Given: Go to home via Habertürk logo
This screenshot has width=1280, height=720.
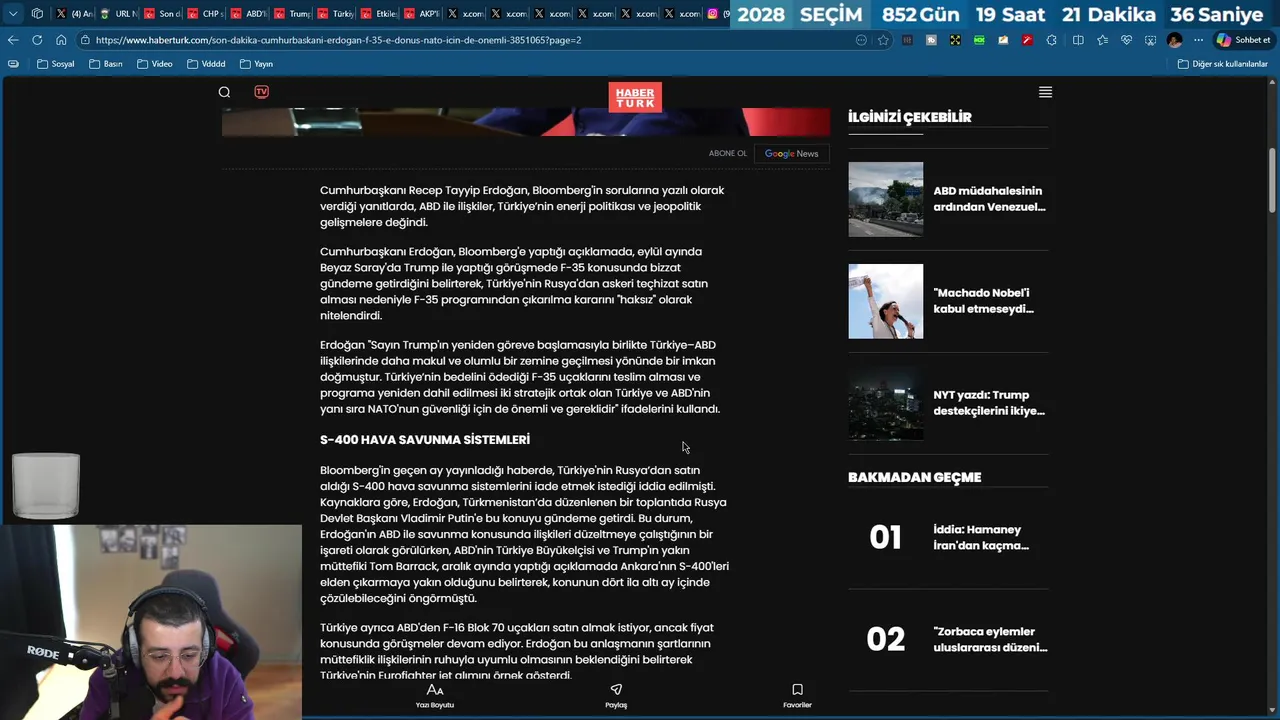Looking at the screenshot, I should click(635, 97).
